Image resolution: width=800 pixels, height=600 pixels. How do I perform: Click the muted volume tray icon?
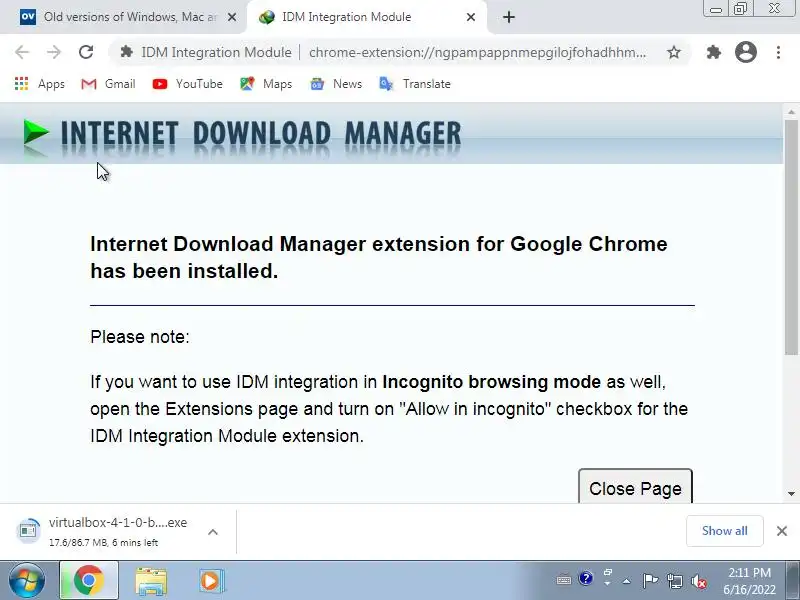tap(698, 582)
